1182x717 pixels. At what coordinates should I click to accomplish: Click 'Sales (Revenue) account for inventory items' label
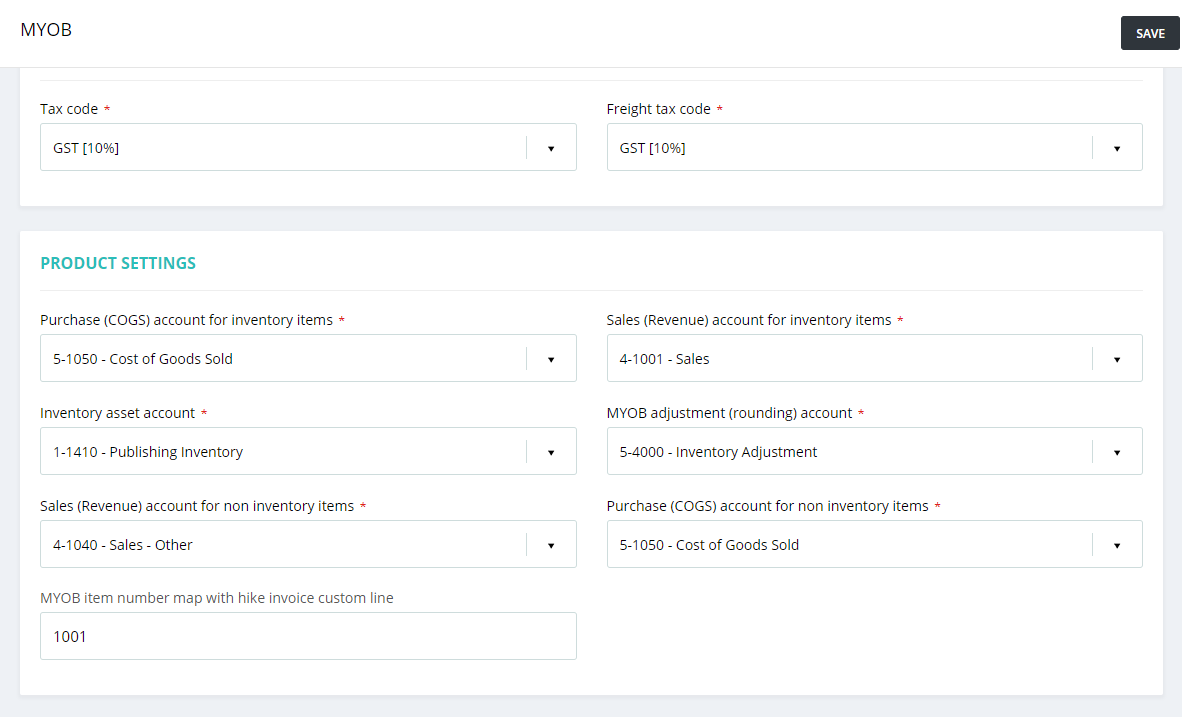click(749, 320)
